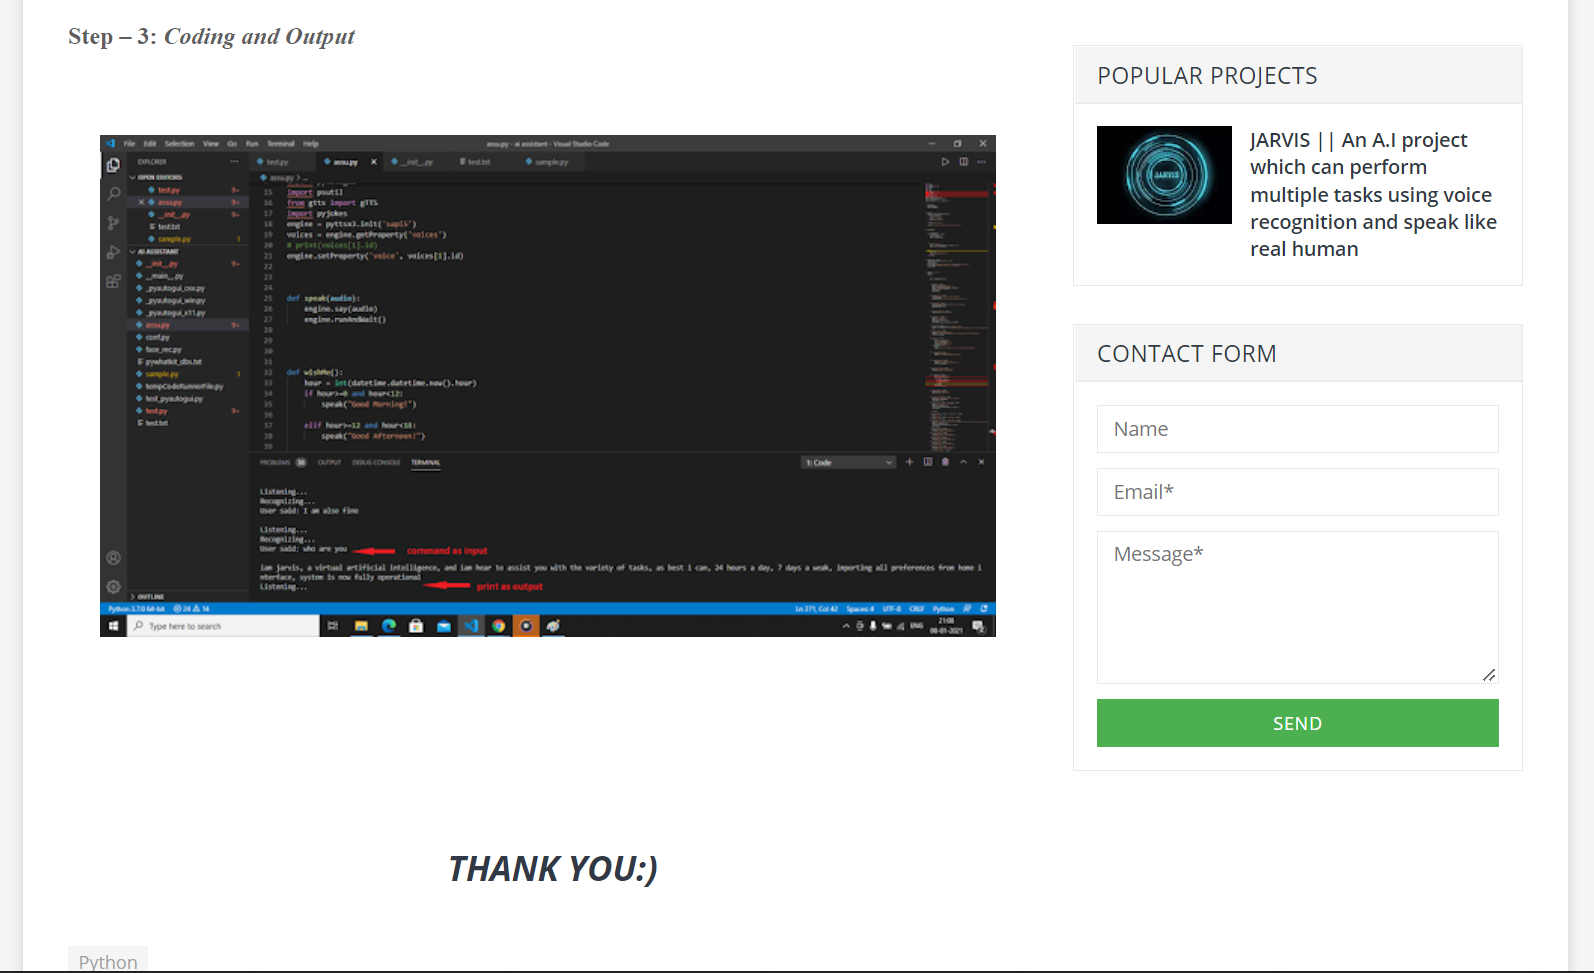Open the JARVIS project thumbnail image

coord(1164,175)
